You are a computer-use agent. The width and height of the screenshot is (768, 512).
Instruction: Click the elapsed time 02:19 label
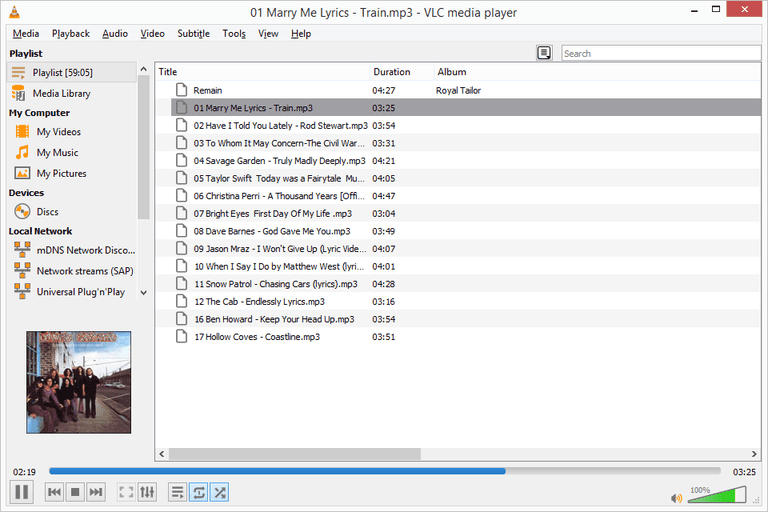[x=24, y=472]
